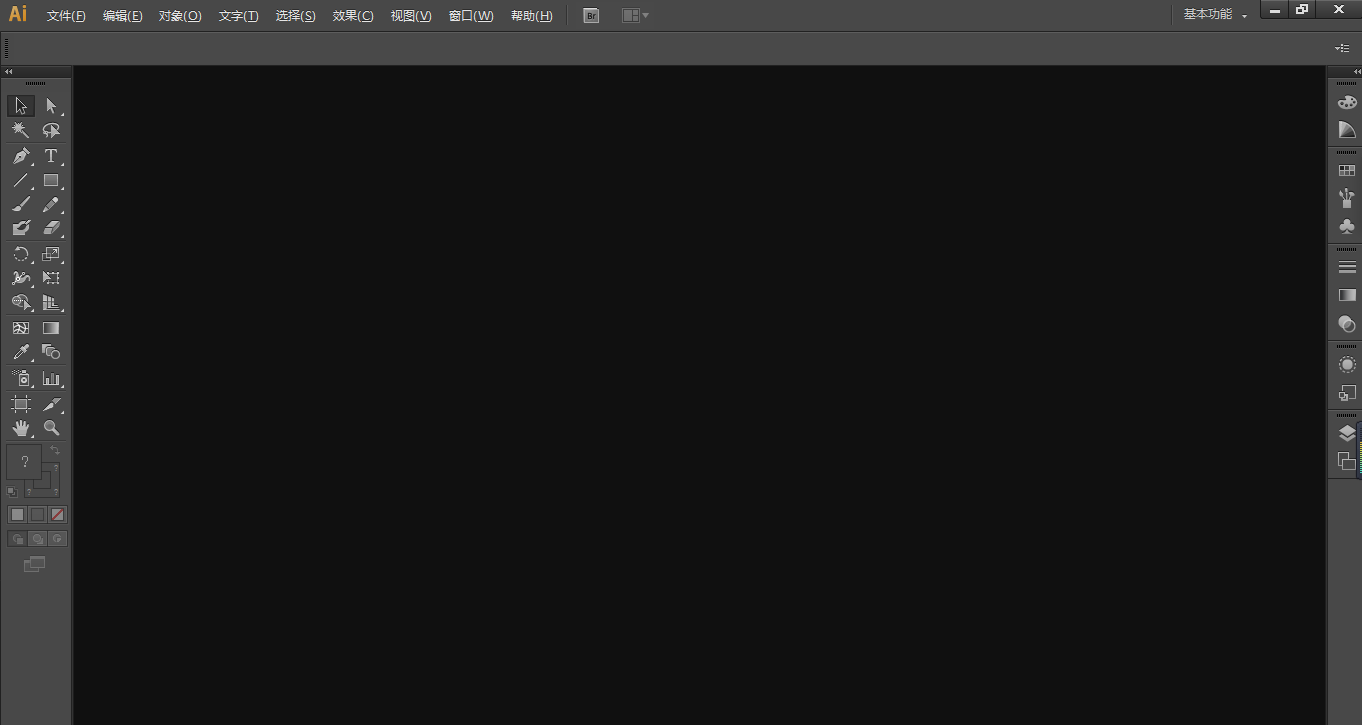Expand the right panel dock
This screenshot has width=1362, height=725.
[1356, 72]
